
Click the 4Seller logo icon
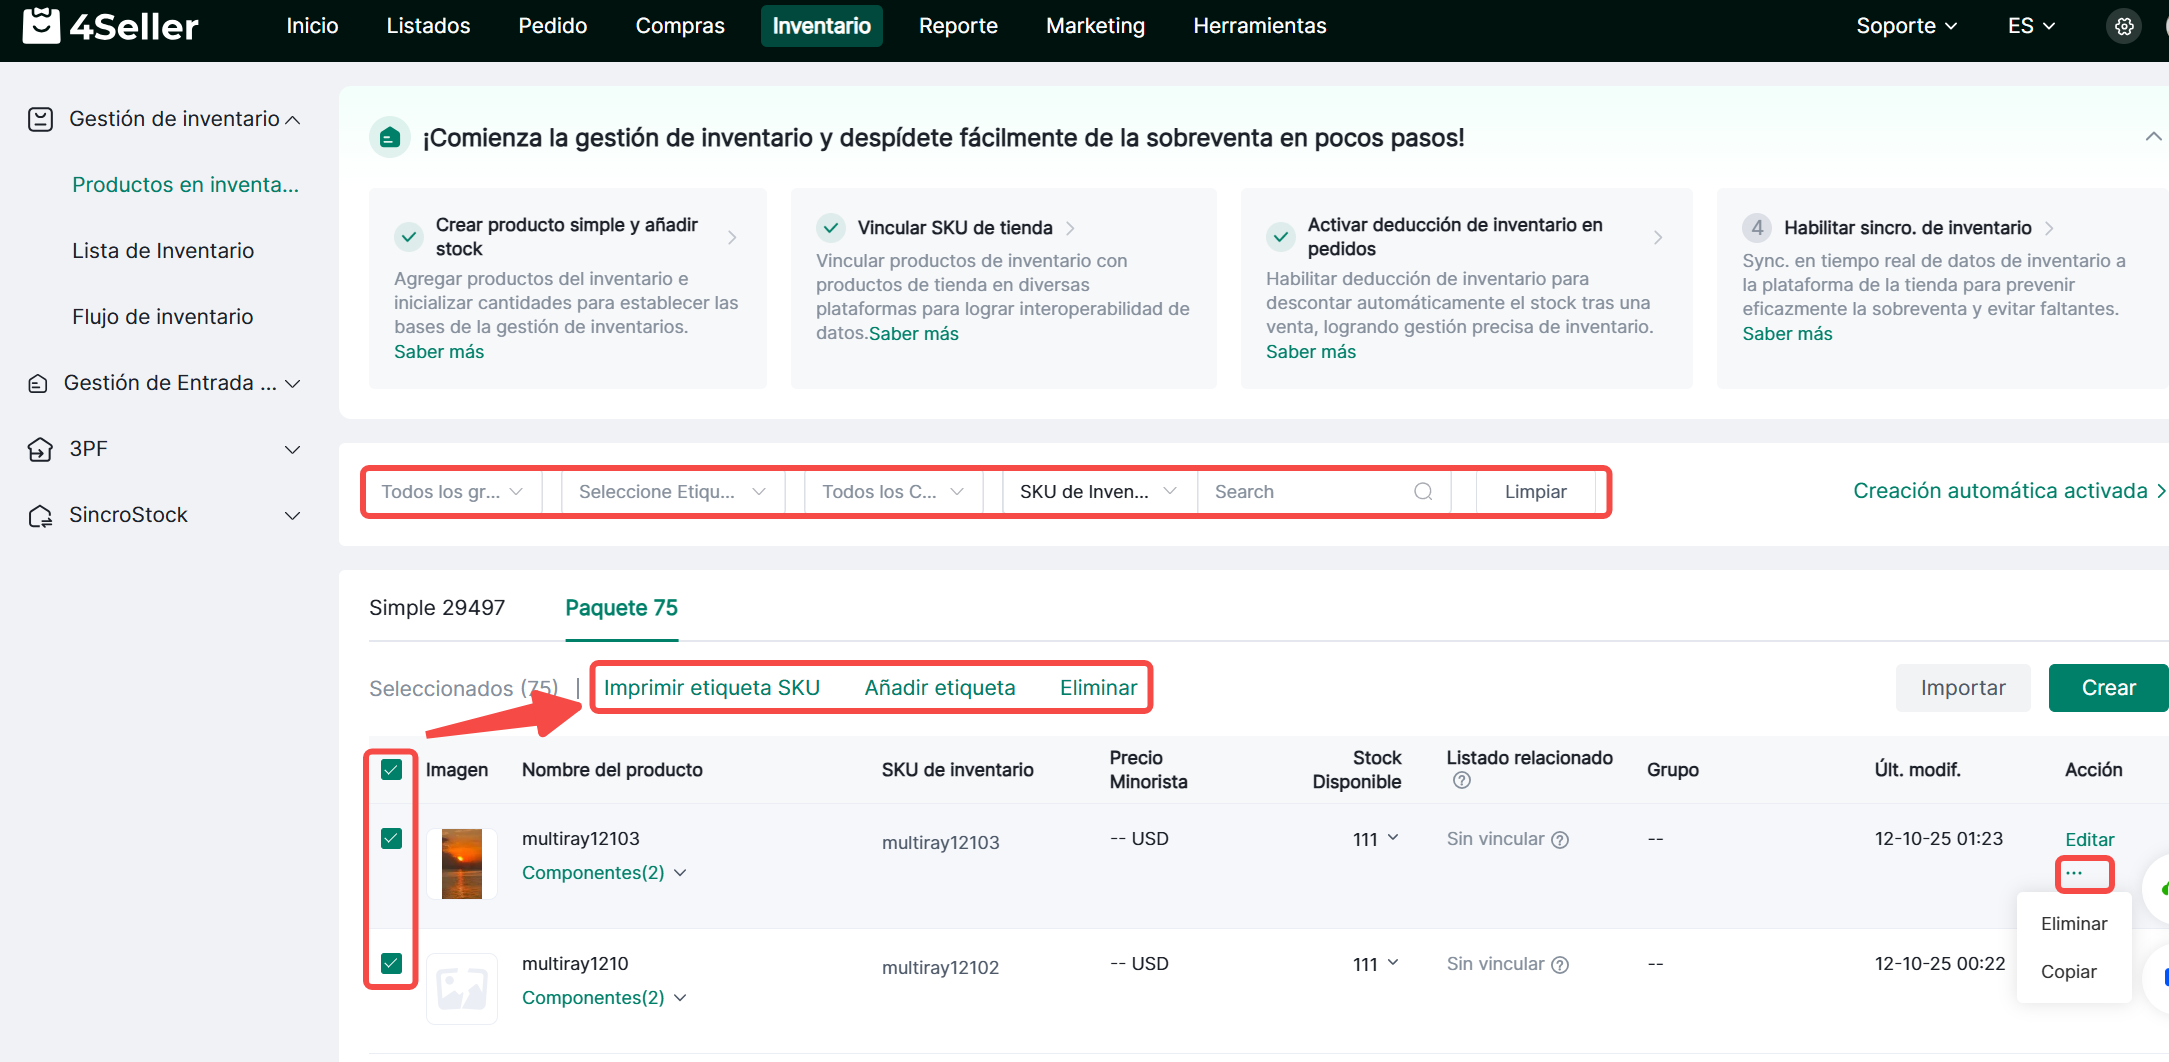pos(41,26)
